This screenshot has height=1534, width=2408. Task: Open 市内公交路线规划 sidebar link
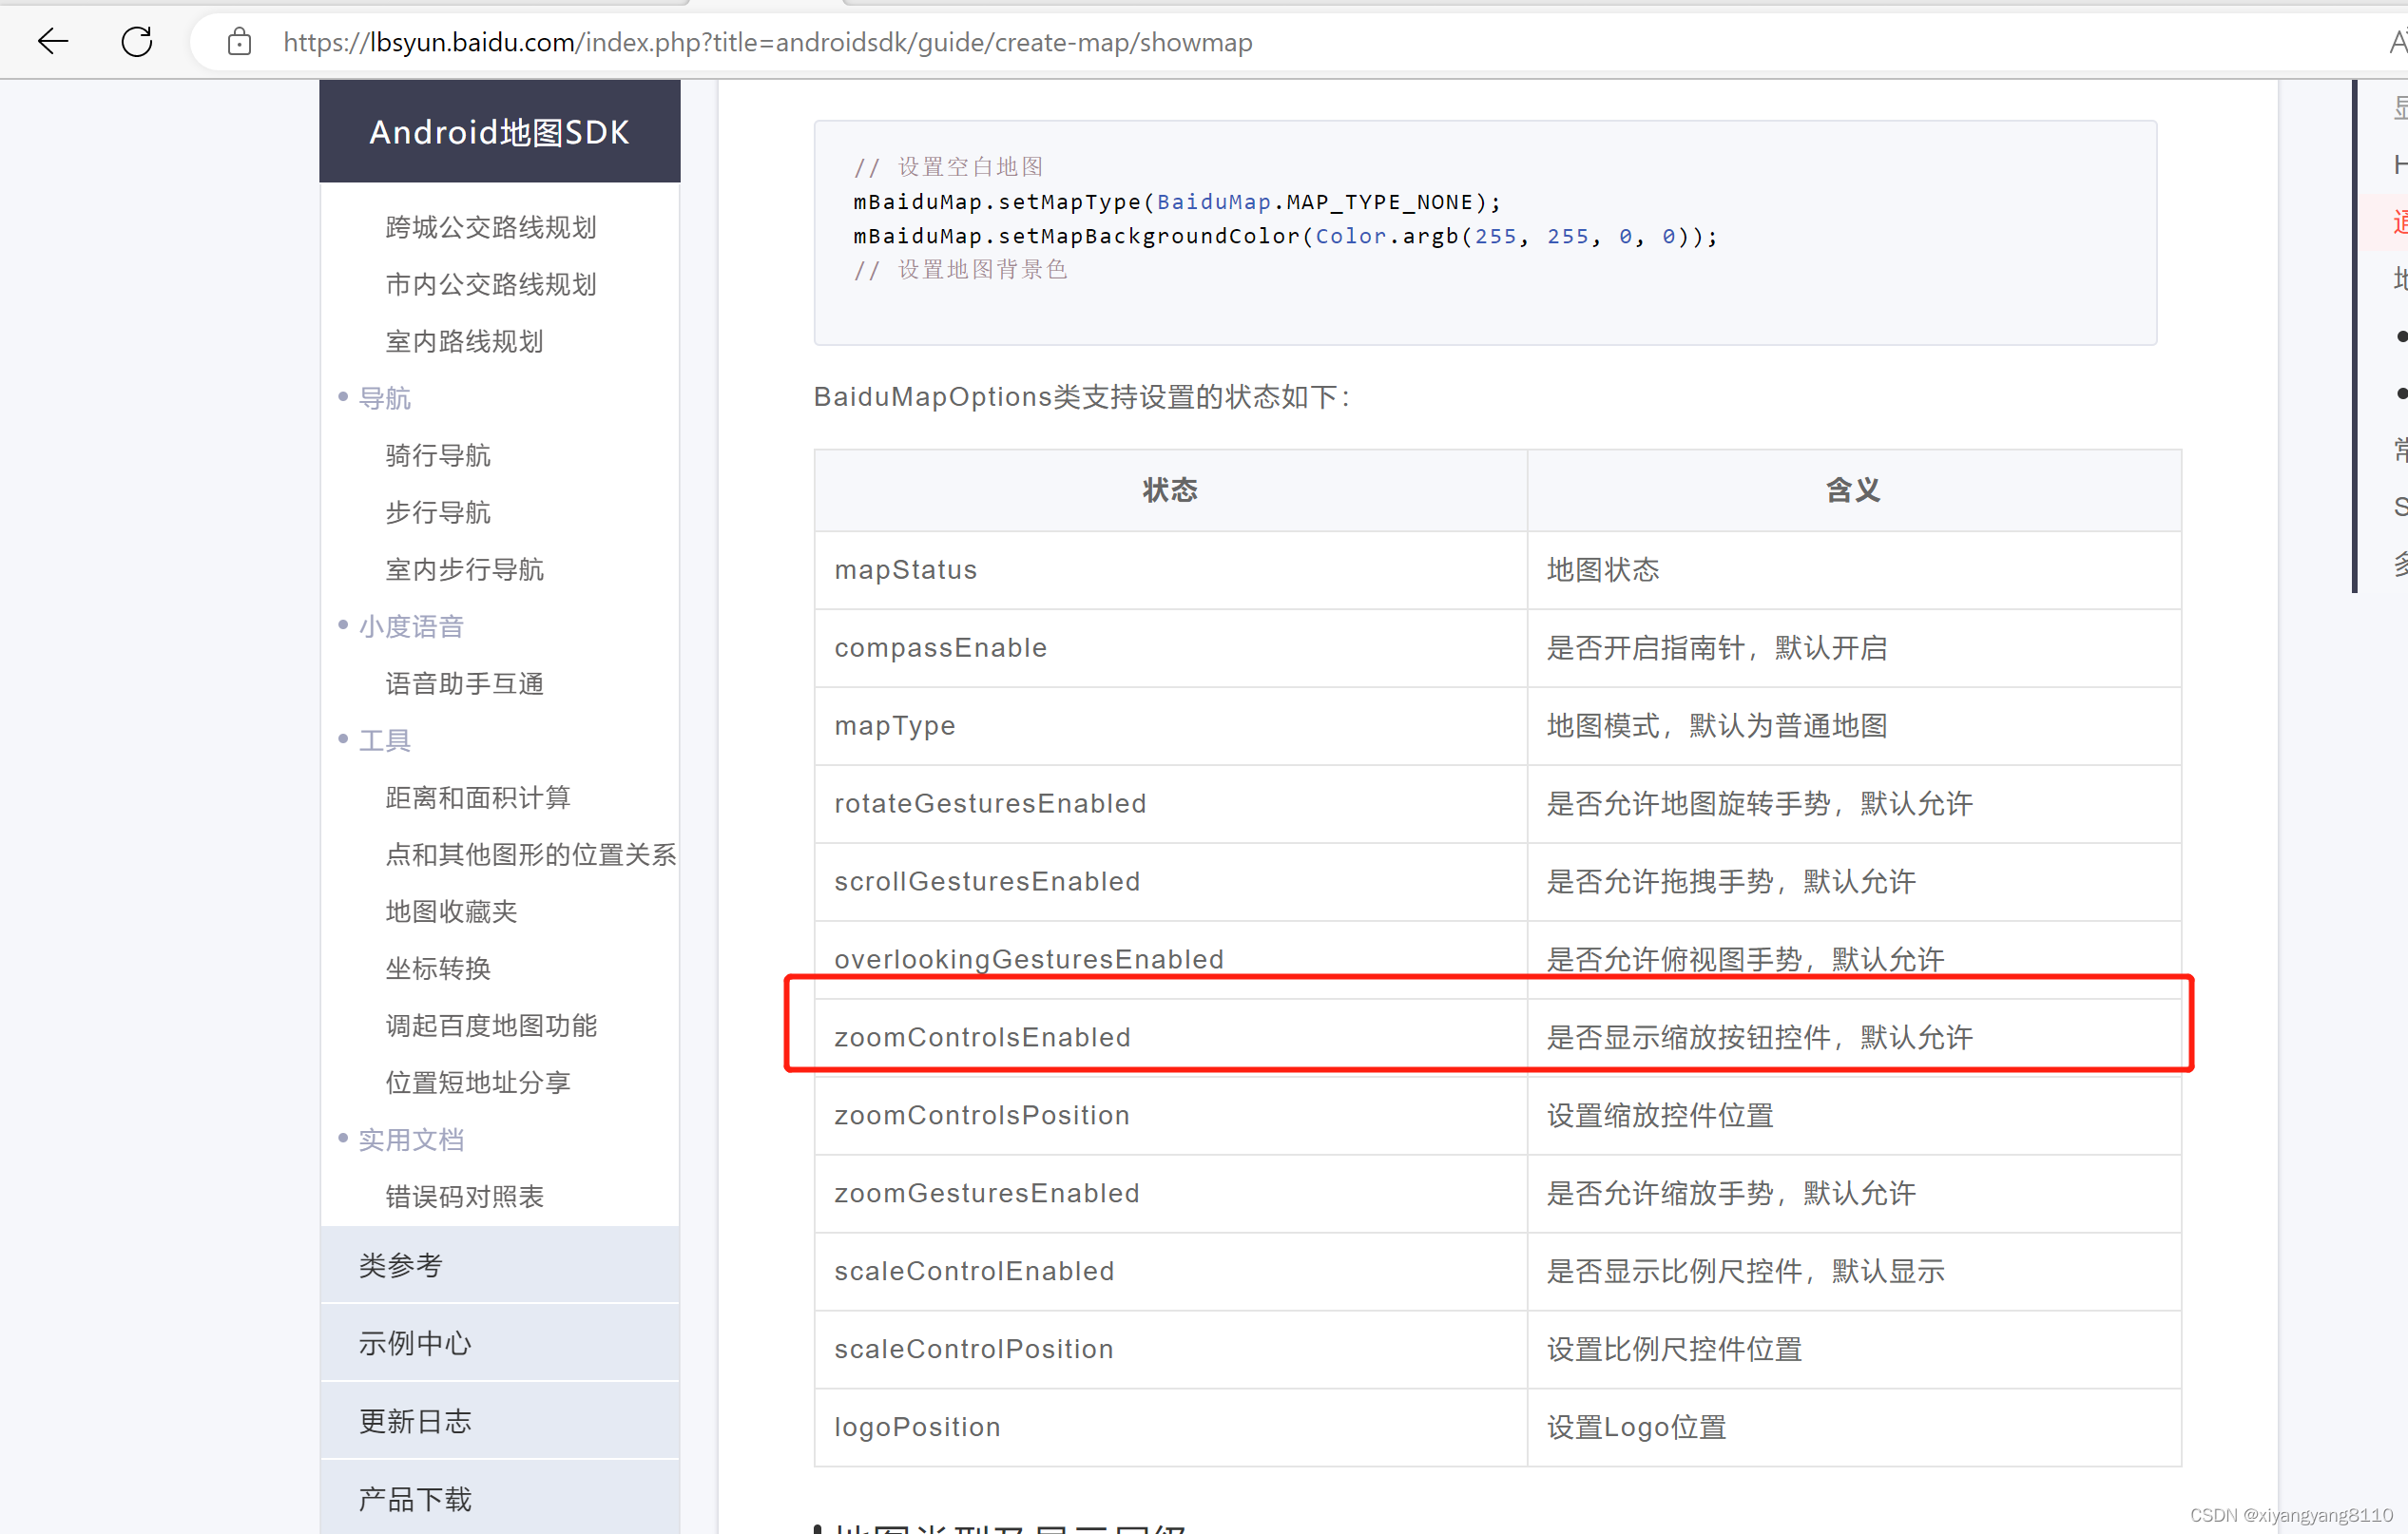[491, 284]
